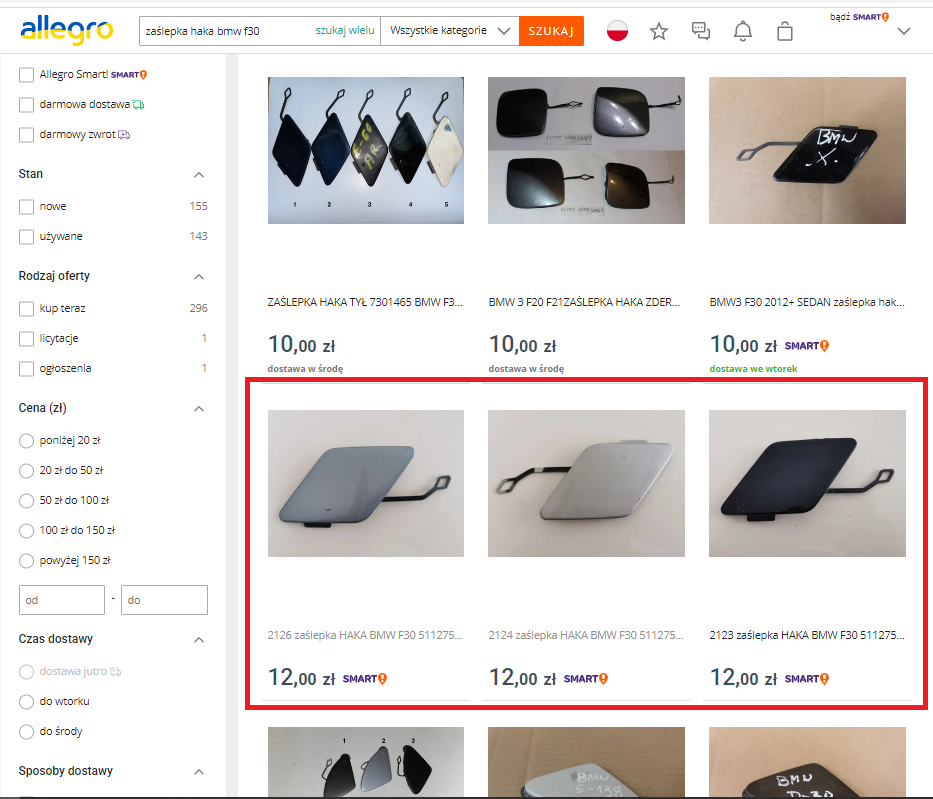Collapse the 'Sposoby dostawy' section

click(199, 772)
